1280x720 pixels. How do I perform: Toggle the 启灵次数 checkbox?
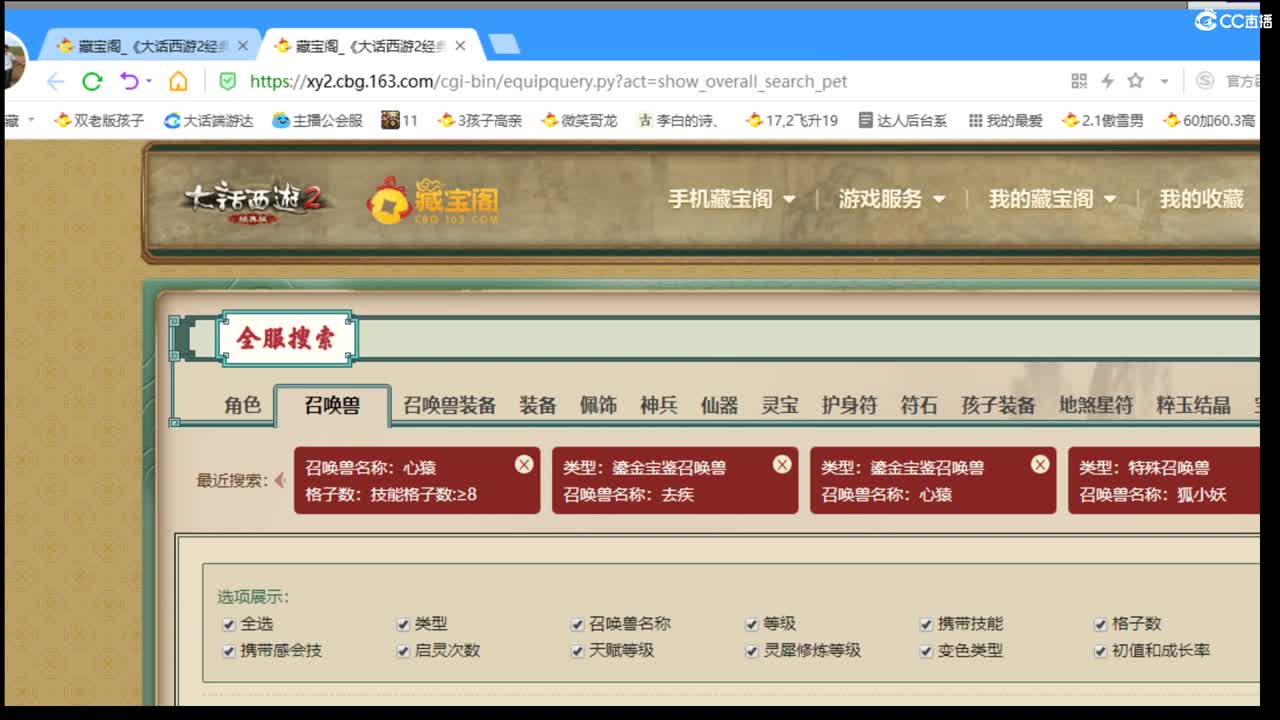click(403, 651)
